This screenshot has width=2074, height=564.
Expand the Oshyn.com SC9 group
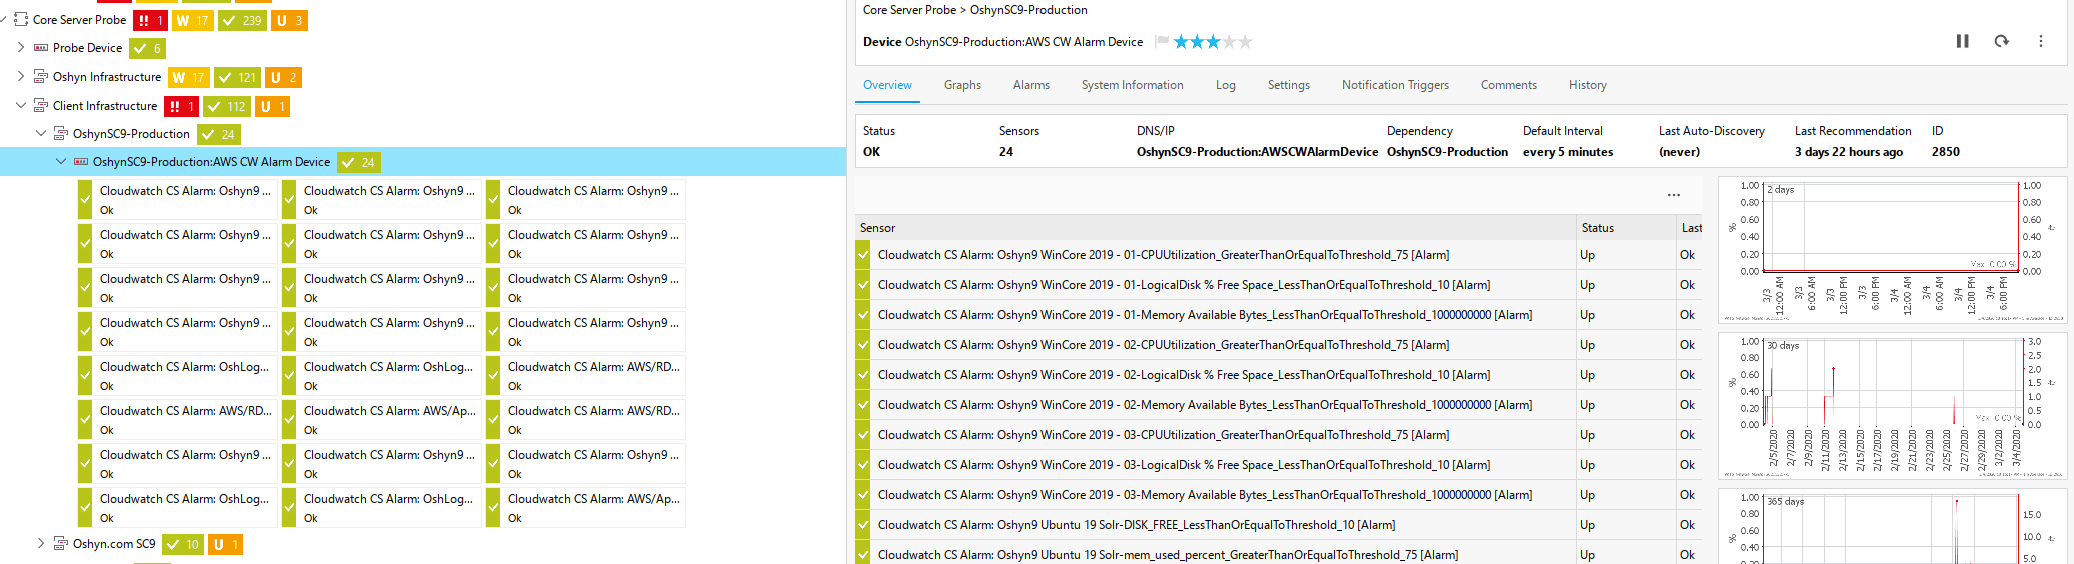pos(41,543)
